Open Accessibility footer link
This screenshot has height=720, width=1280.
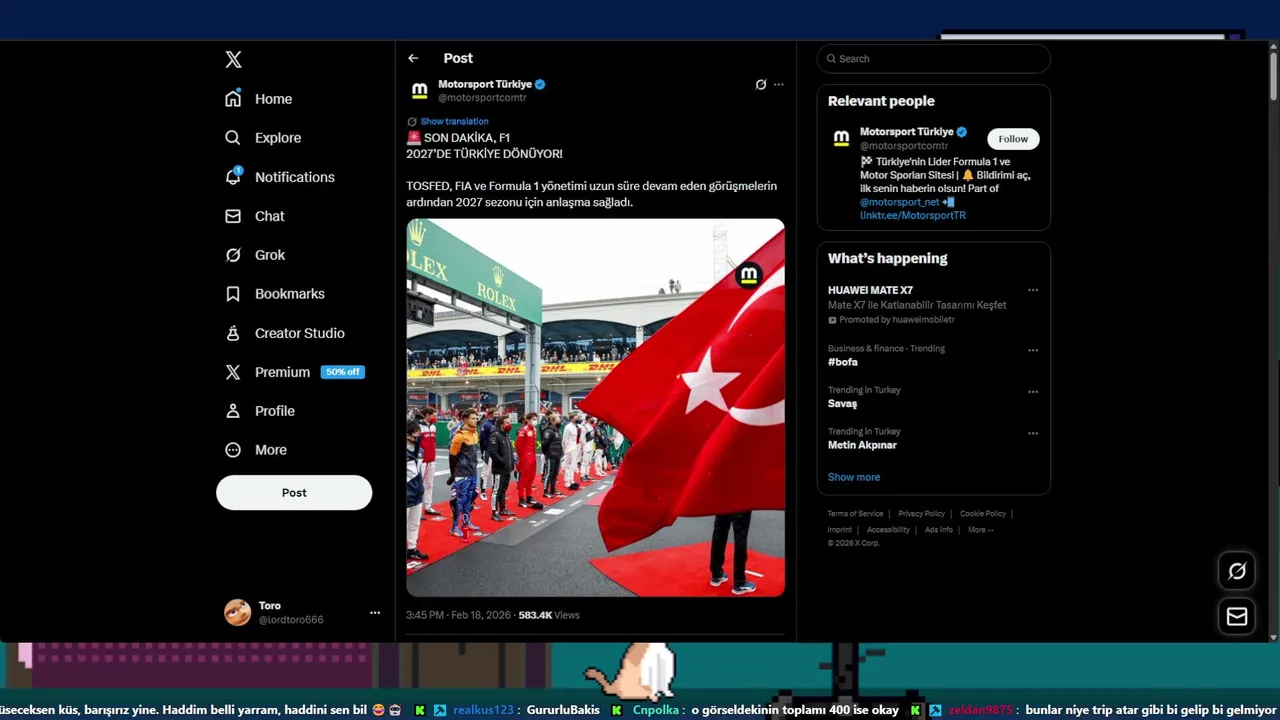(888, 530)
